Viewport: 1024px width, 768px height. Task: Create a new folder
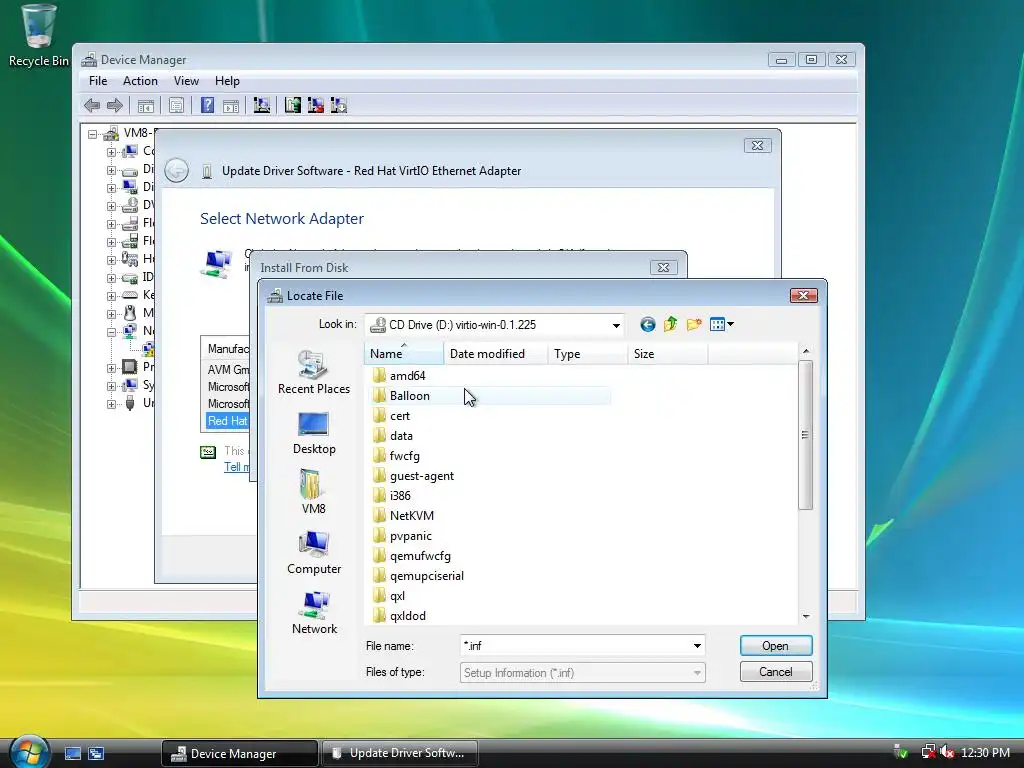click(x=694, y=324)
